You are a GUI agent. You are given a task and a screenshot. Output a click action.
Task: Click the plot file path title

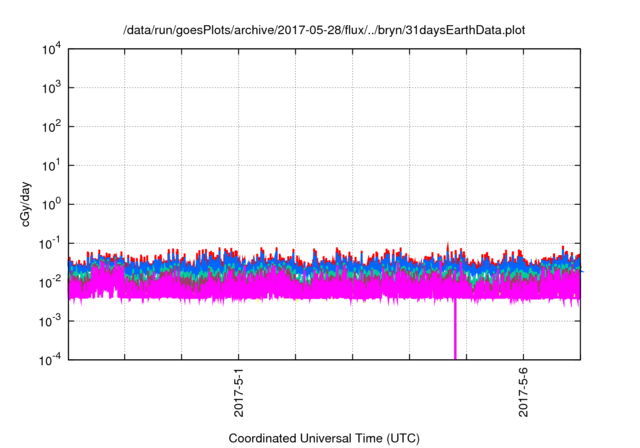pos(324,31)
